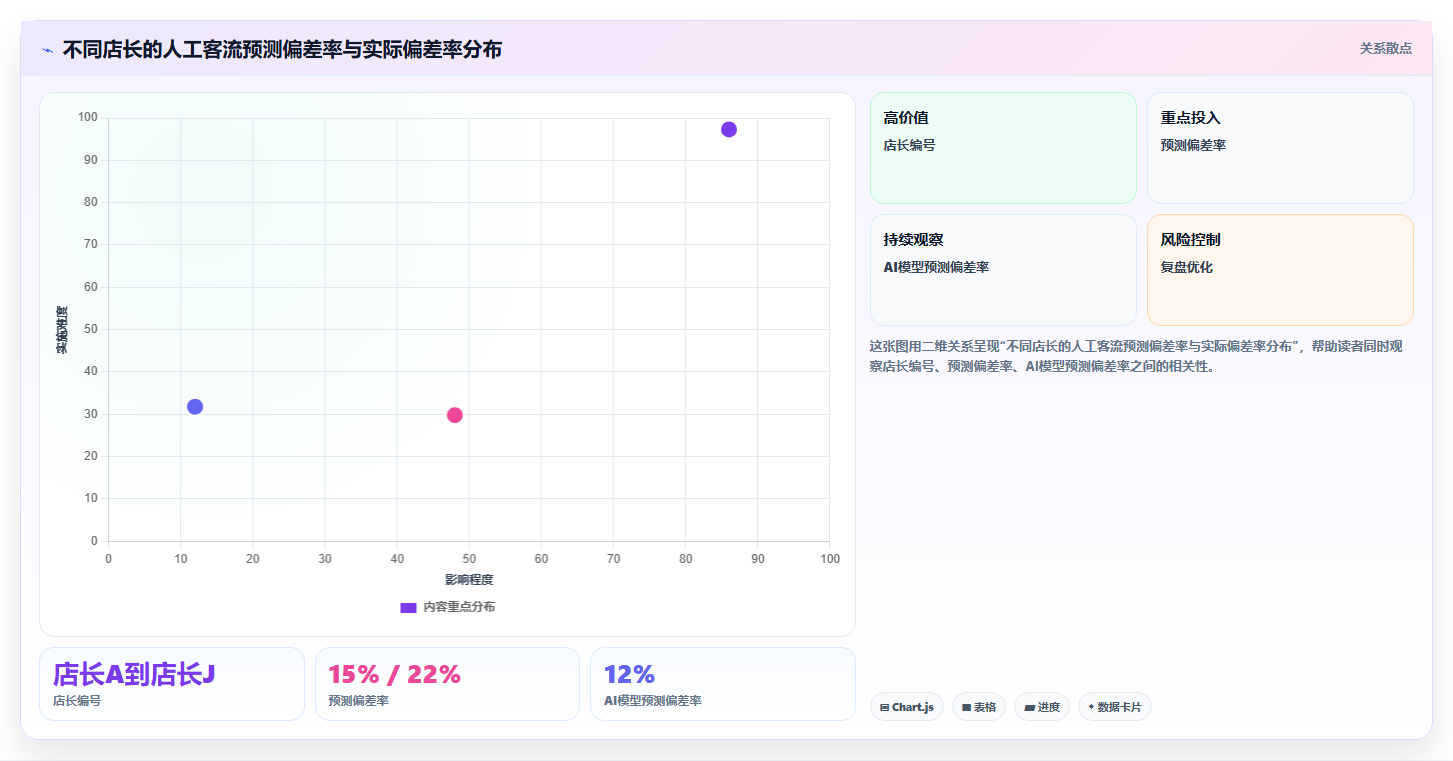Click the purple scatter point near the top right
Screen dimensions: 1453x761
point(729,129)
